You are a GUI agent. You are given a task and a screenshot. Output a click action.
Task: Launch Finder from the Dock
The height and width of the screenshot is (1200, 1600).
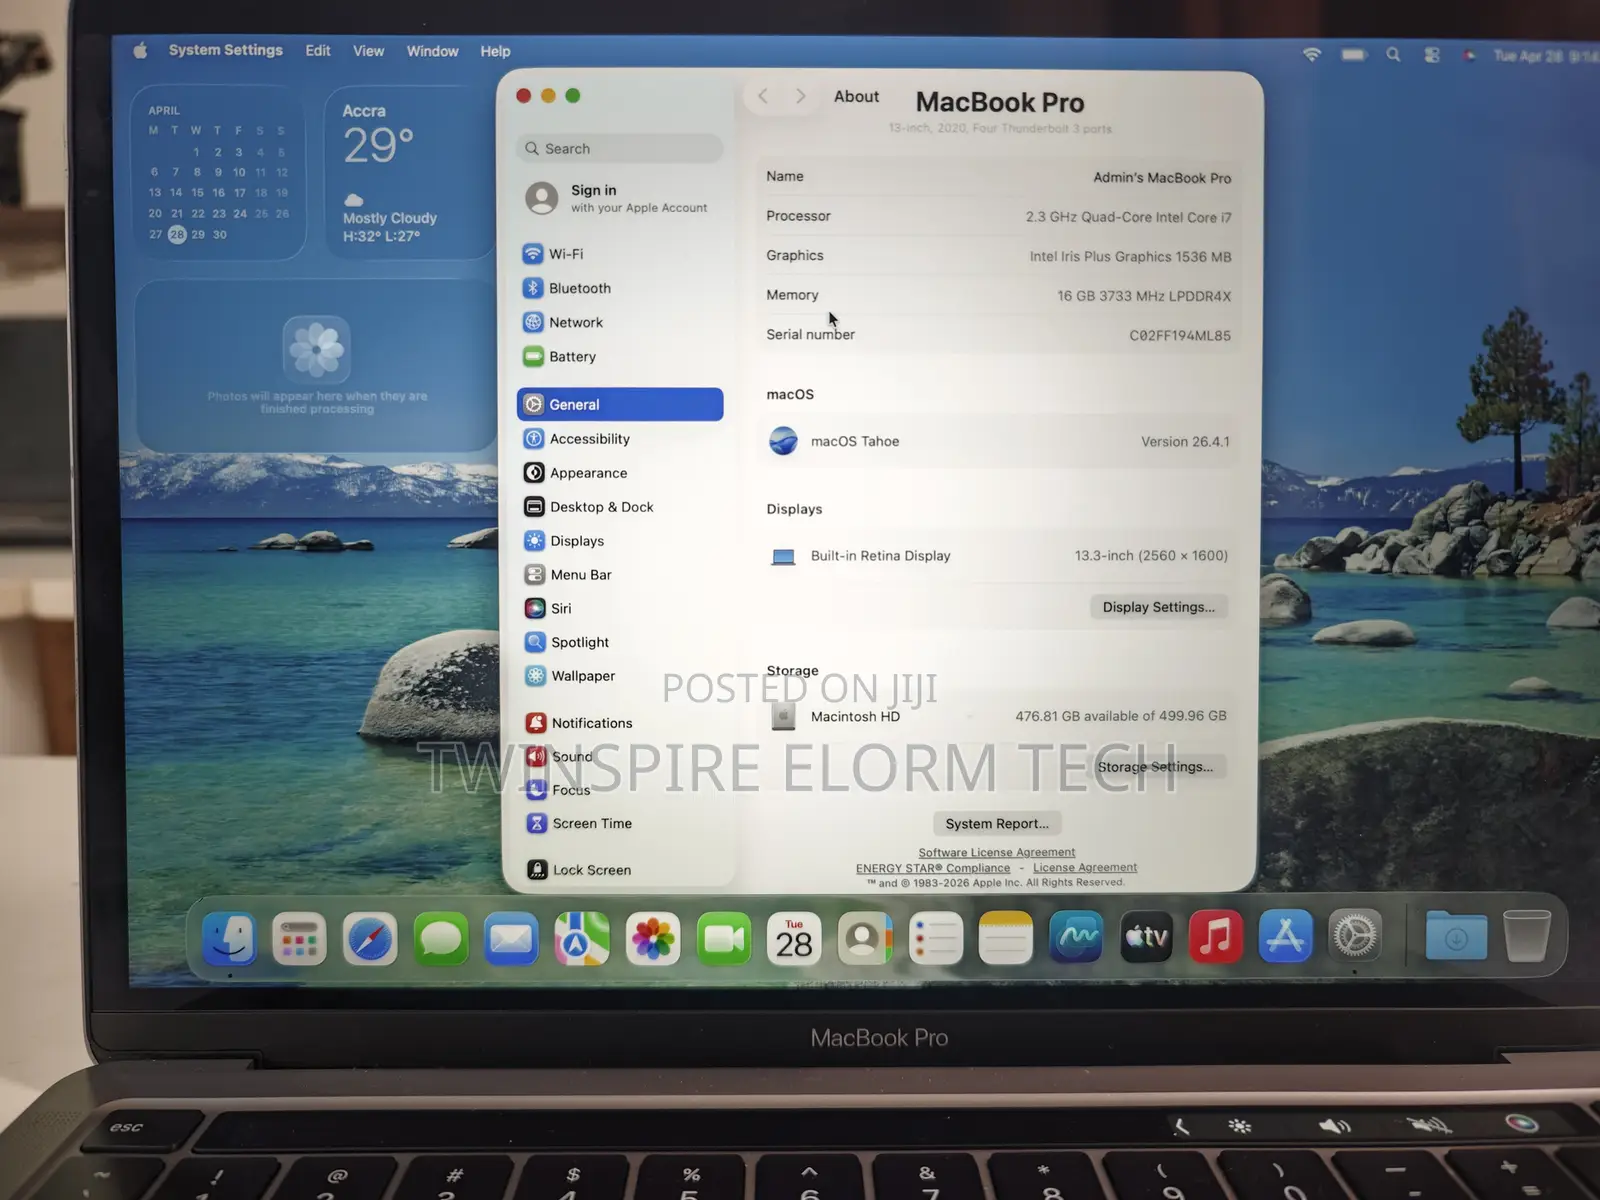[229, 938]
